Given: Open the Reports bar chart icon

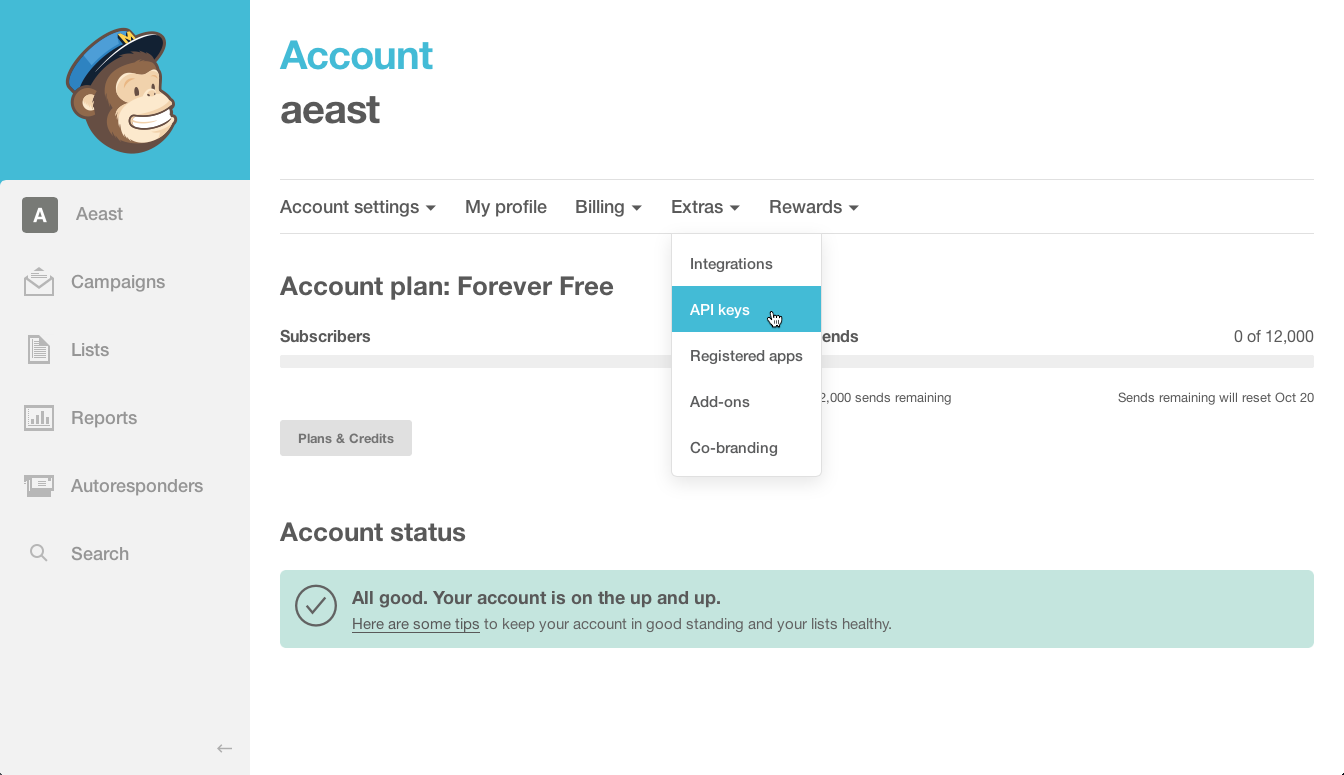Looking at the screenshot, I should (39, 418).
